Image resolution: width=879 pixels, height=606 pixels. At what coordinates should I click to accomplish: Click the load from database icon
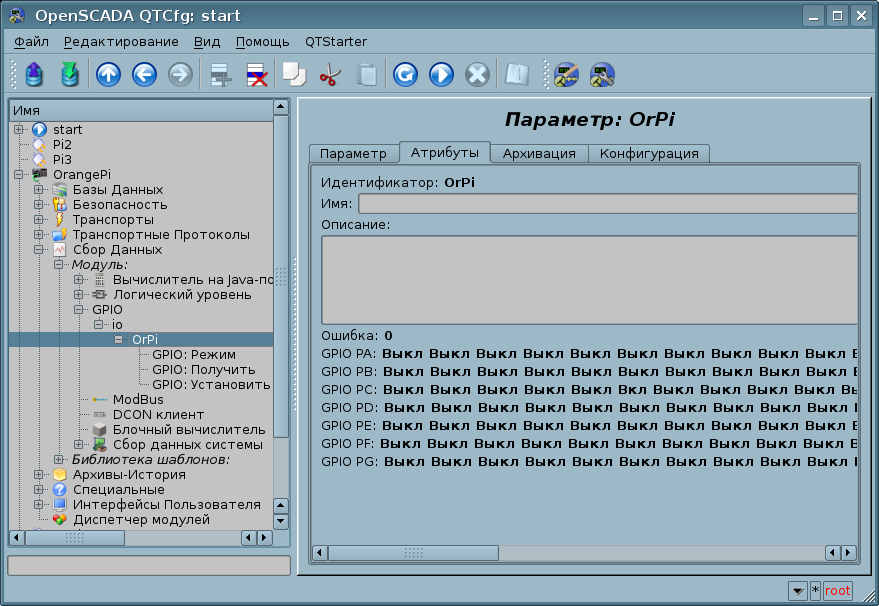click(35, 74)
